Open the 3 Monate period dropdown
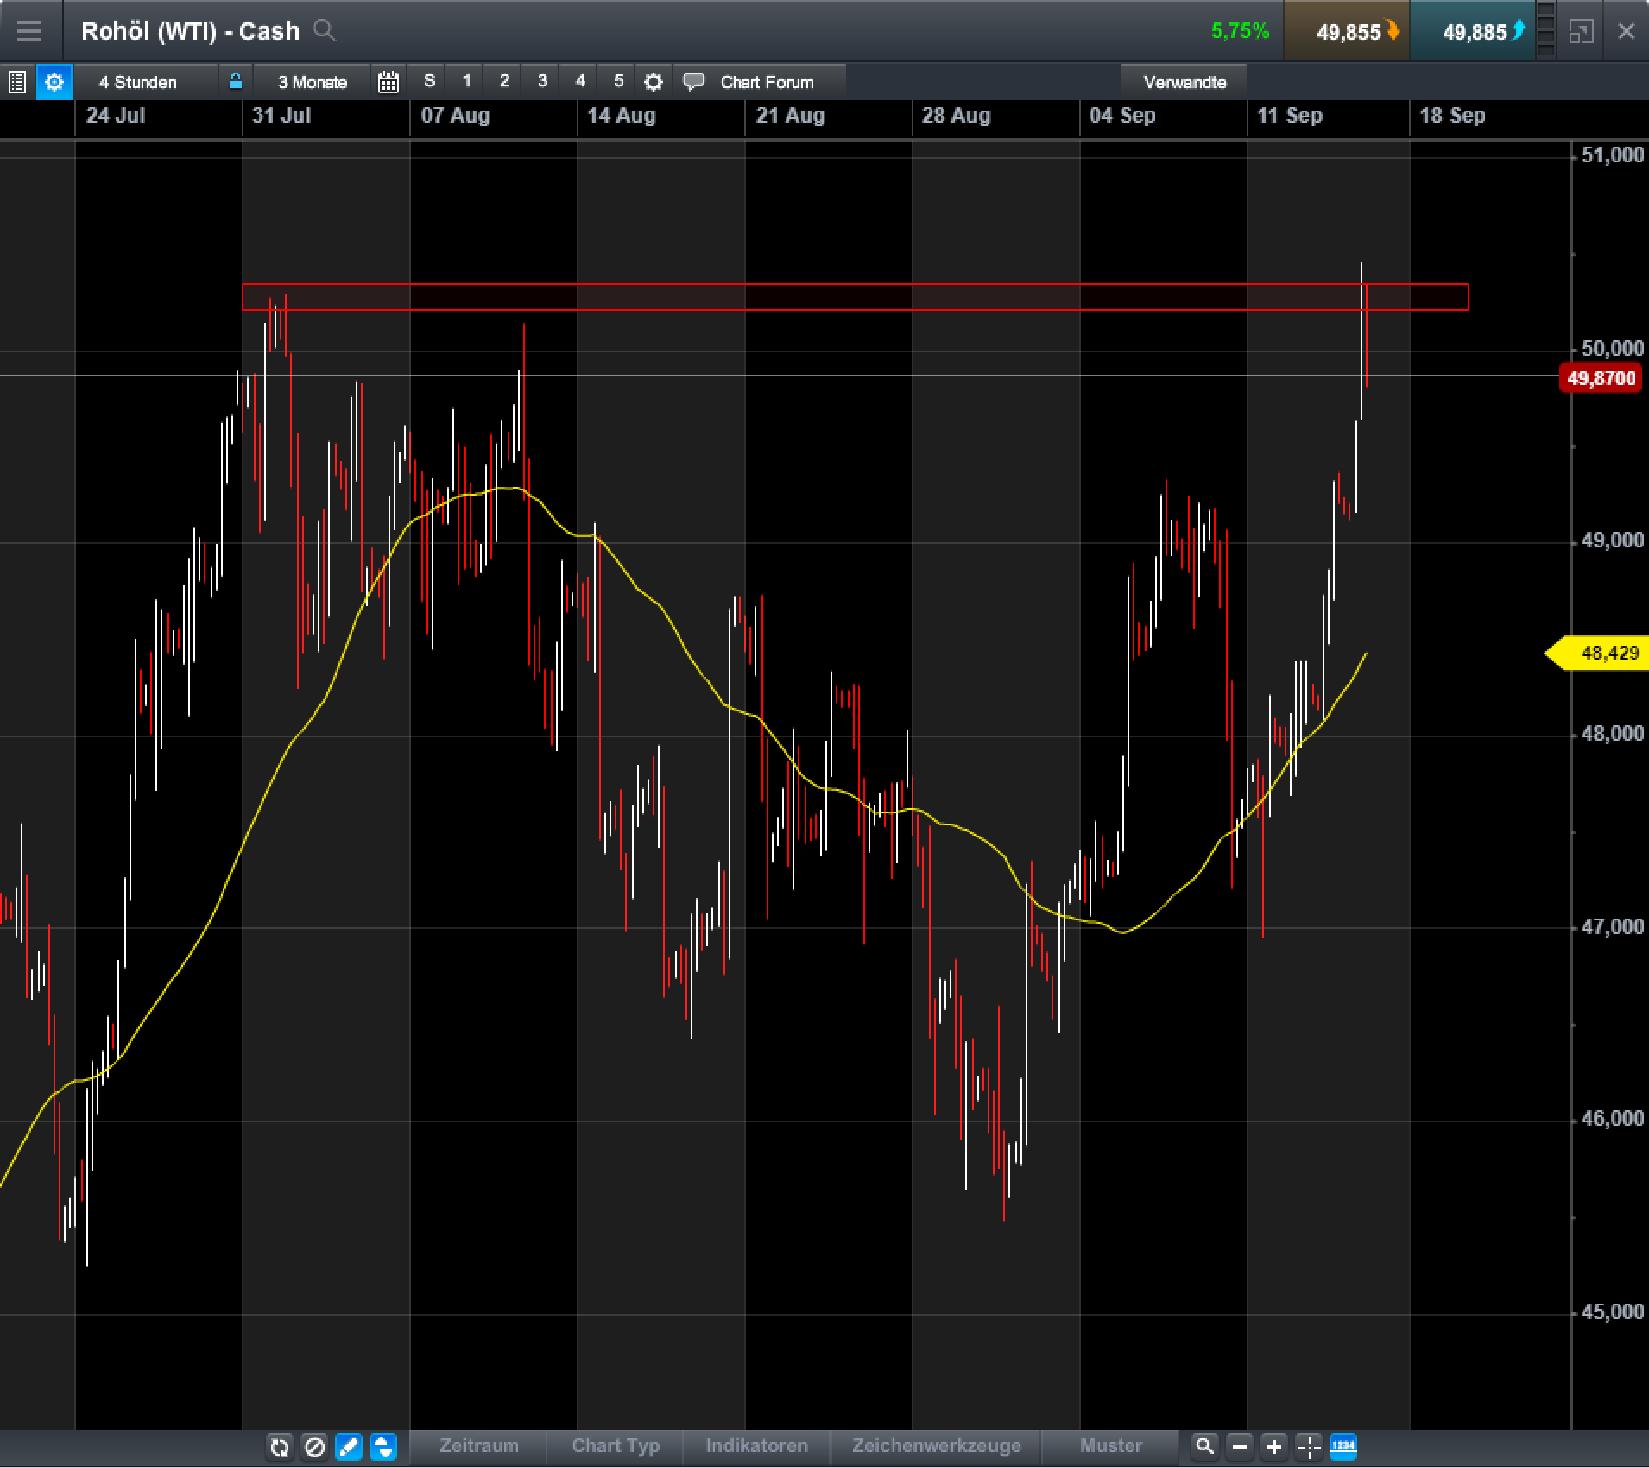This screenshot has width=1649, height=1467. 310,82
